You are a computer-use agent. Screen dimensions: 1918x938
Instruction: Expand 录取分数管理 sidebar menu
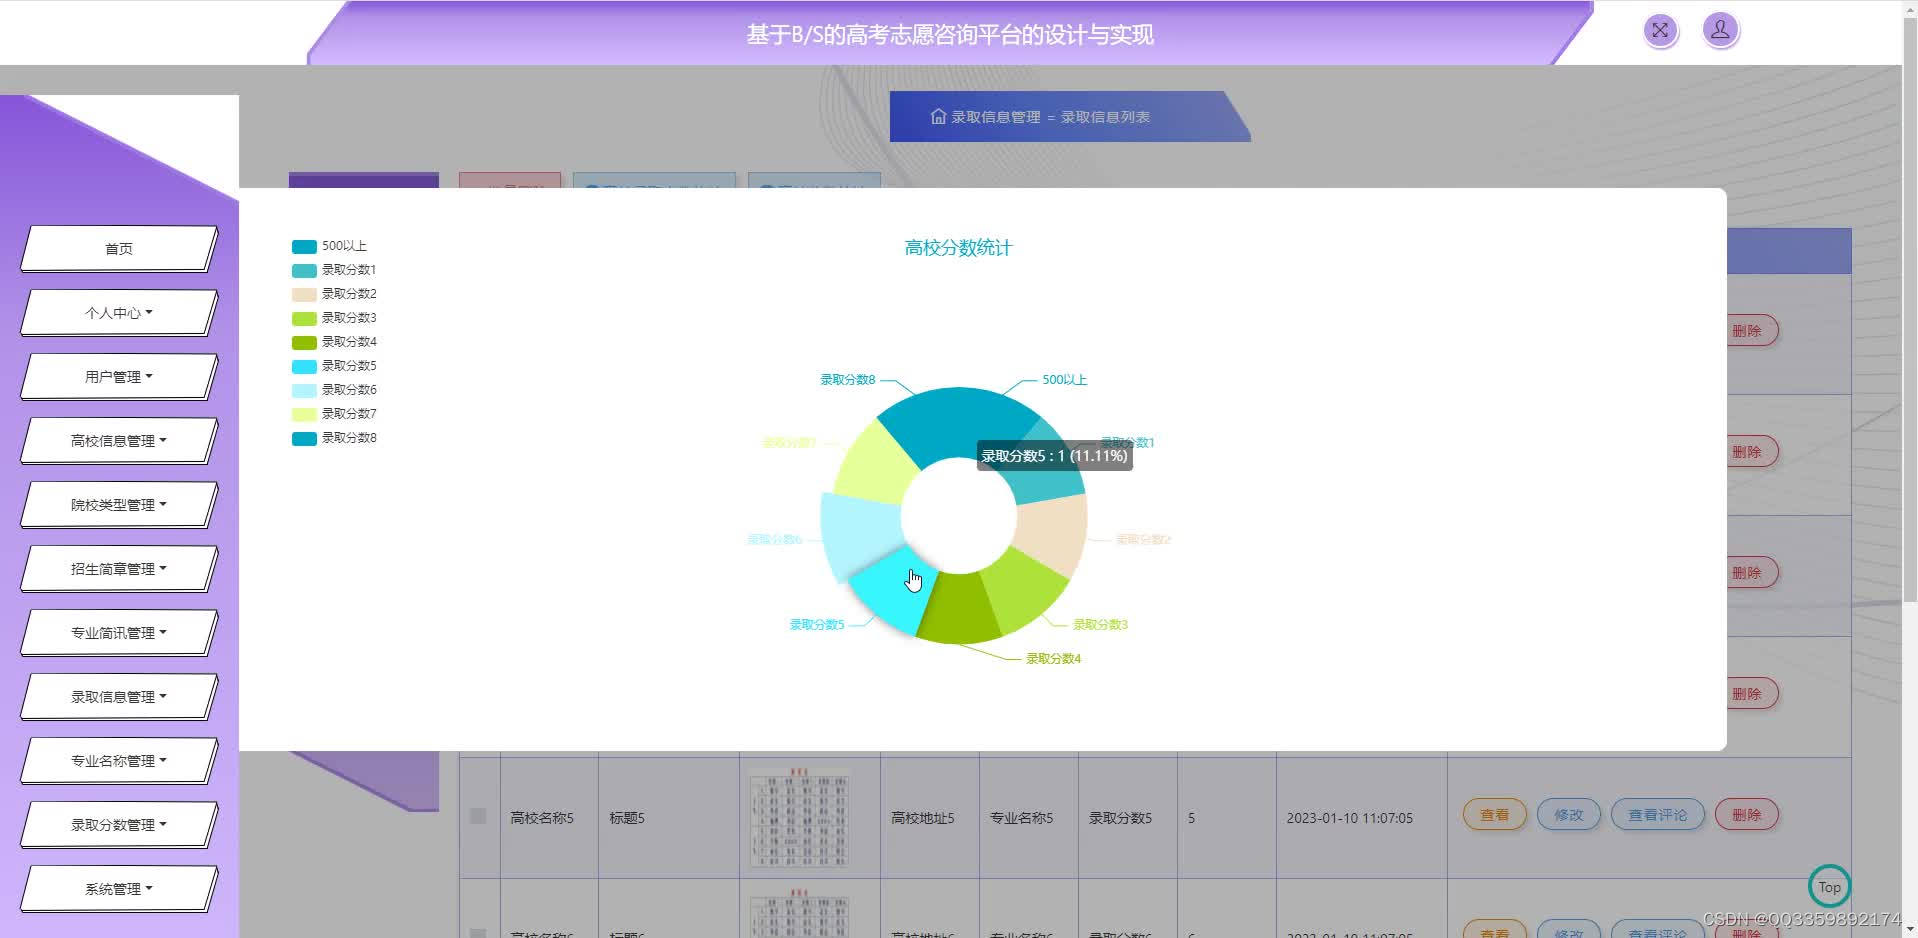(x=119, y=825)
